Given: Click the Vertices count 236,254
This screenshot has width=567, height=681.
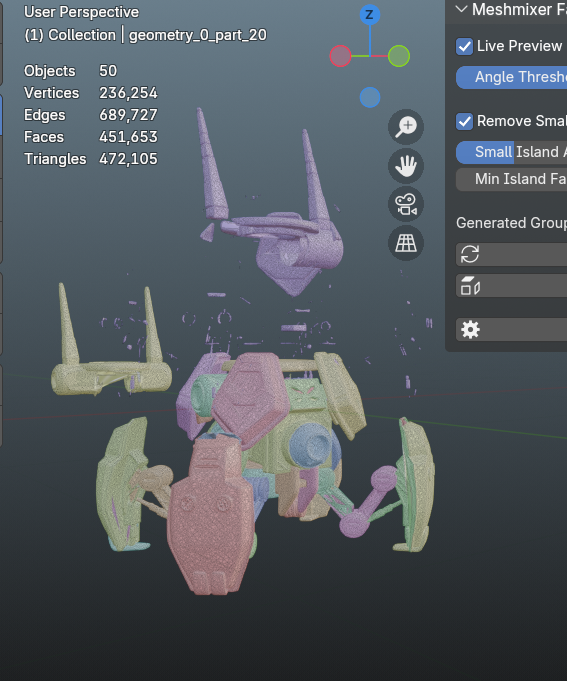Looking at the screenshot, I should (129, 93).
